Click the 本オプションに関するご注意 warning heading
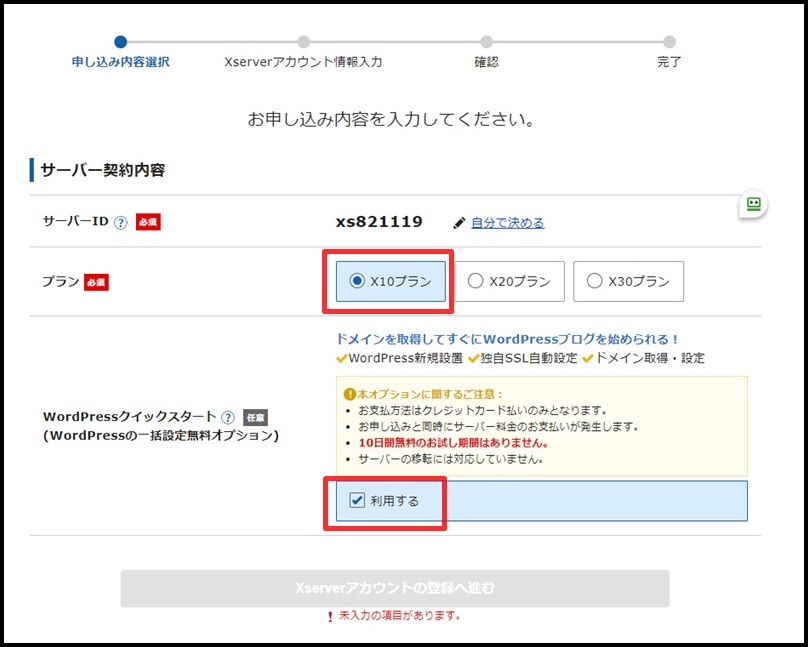 tap(429, 395)
